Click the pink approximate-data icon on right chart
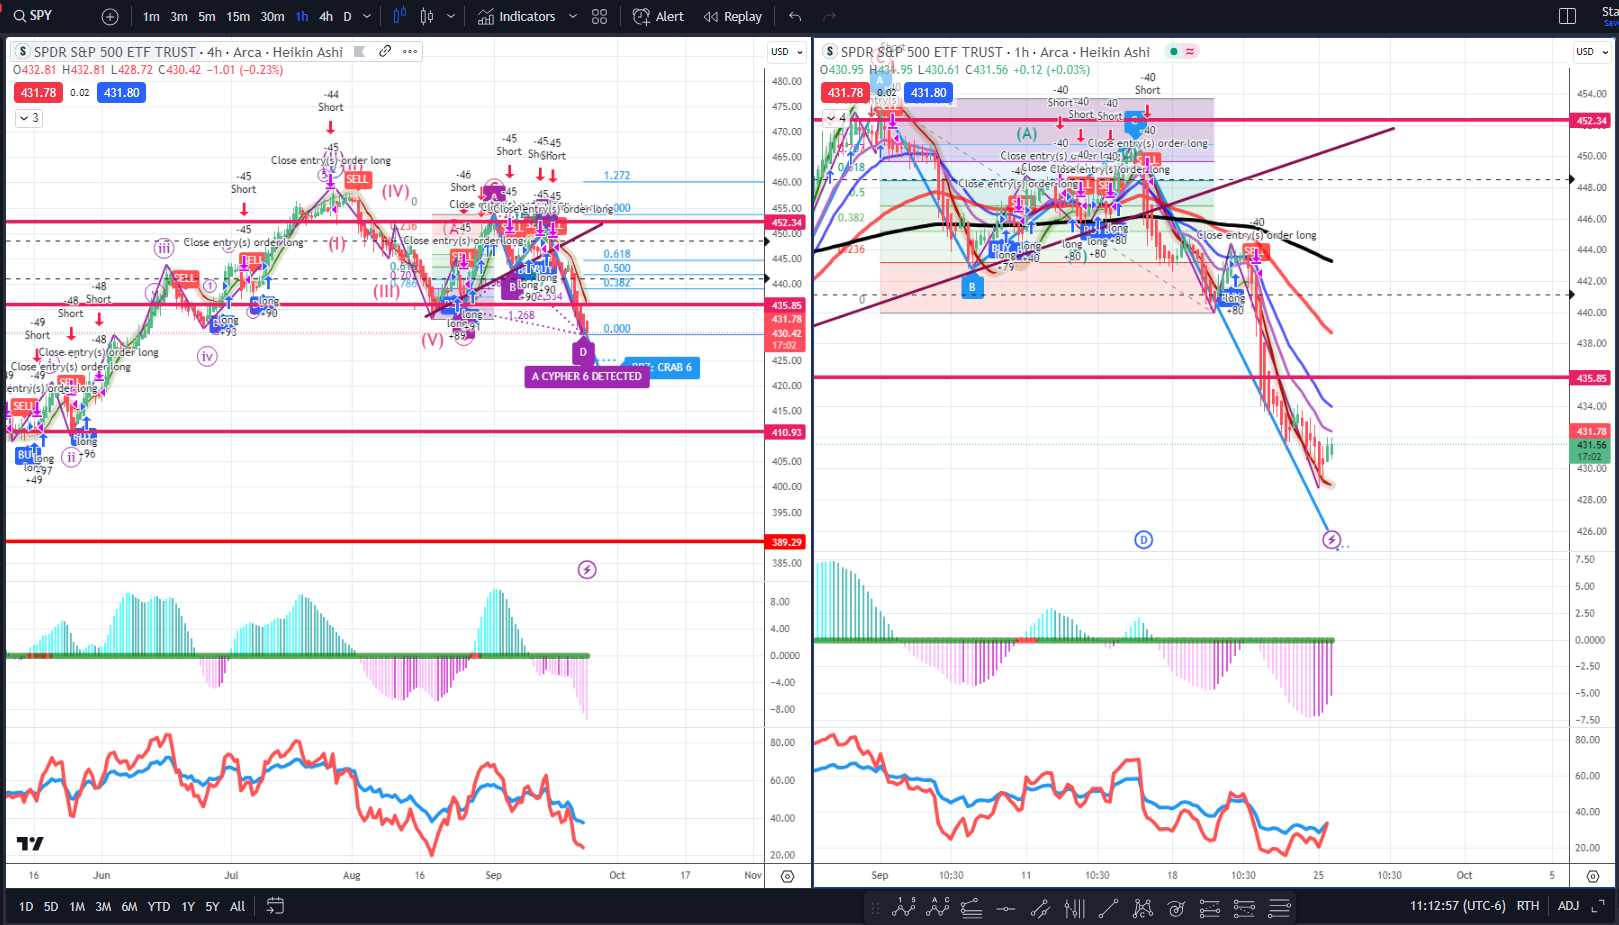 [1190, 52]
